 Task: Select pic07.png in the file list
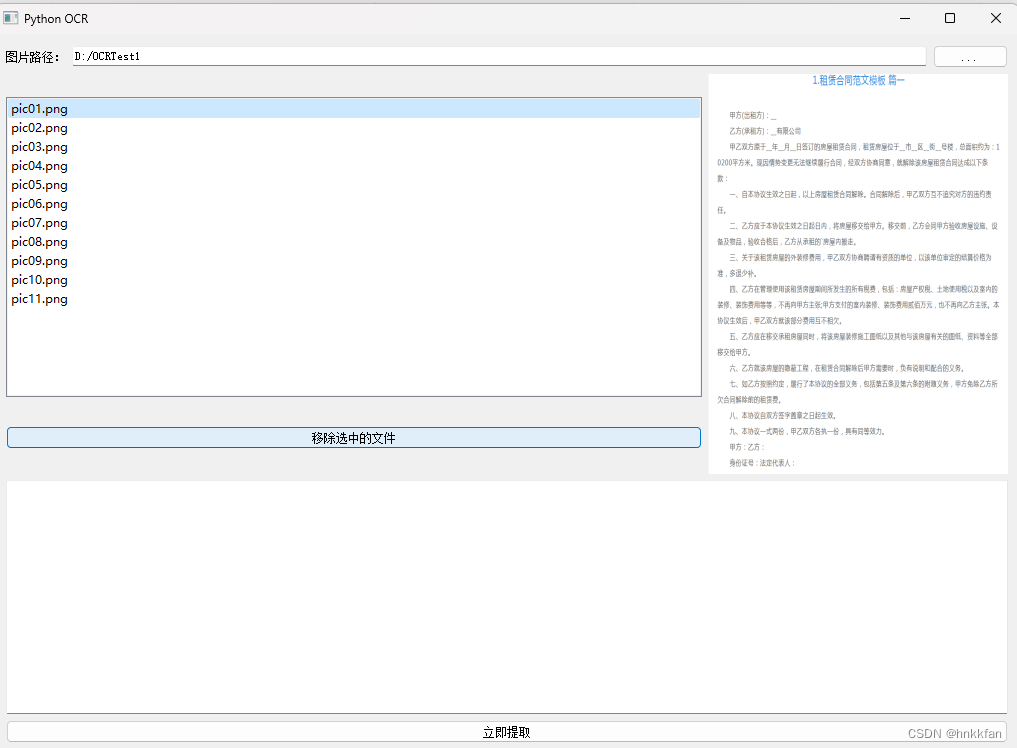pyautogui.click(x=354, y=223)
